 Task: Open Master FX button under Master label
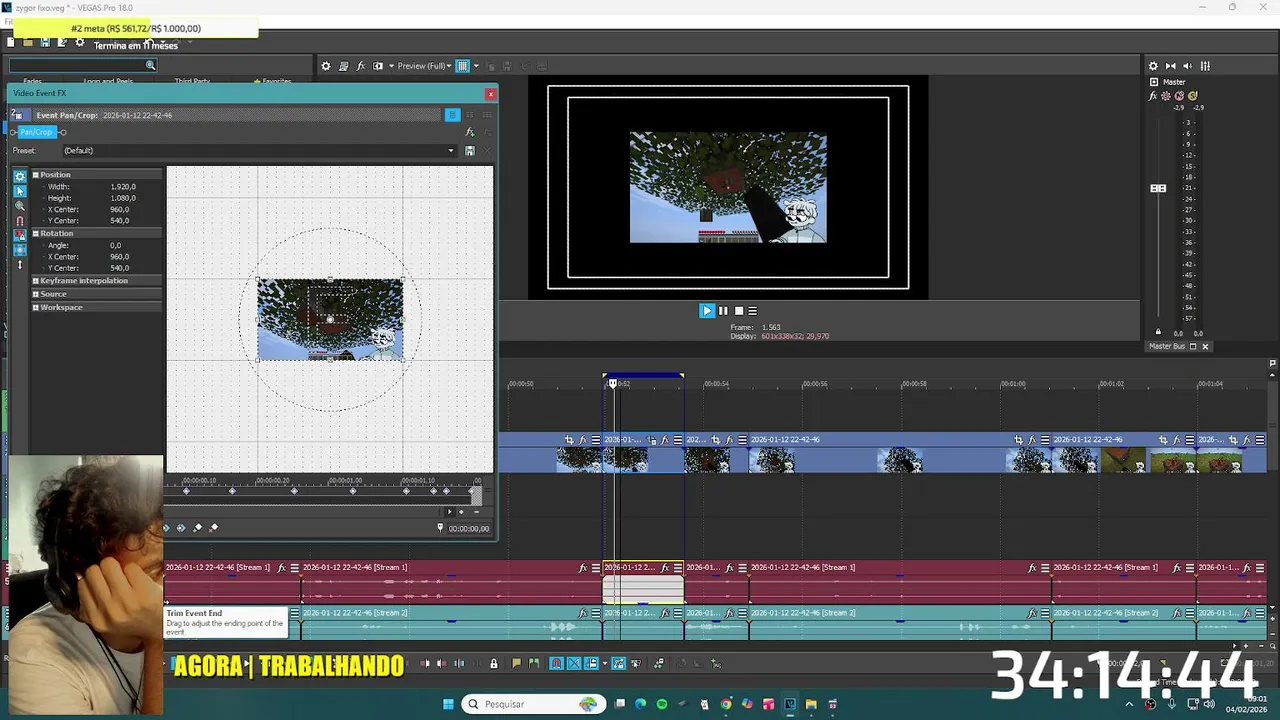pyautogui.click(x=1154, y=96)
